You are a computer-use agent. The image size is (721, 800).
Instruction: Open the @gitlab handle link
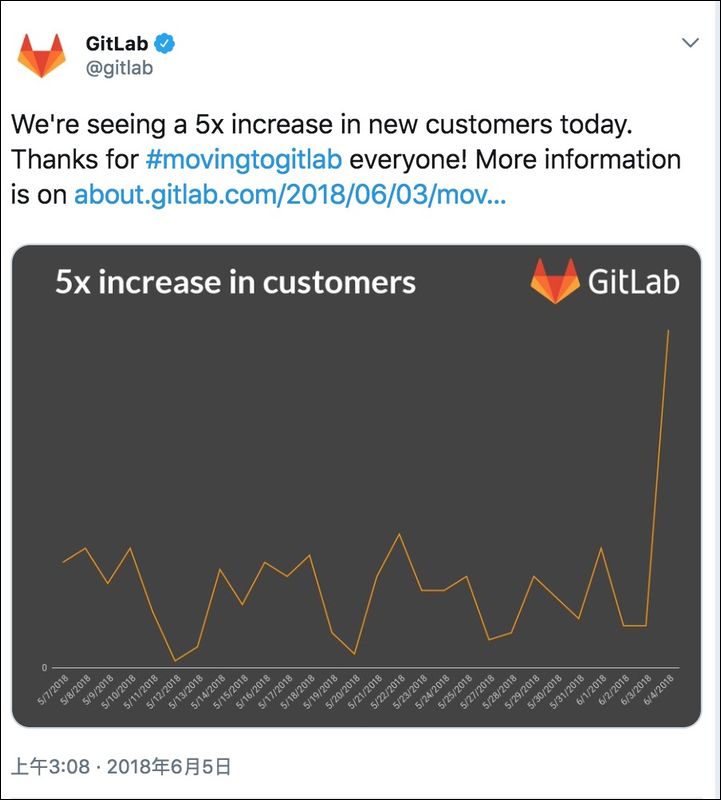[x=119, y=68]
